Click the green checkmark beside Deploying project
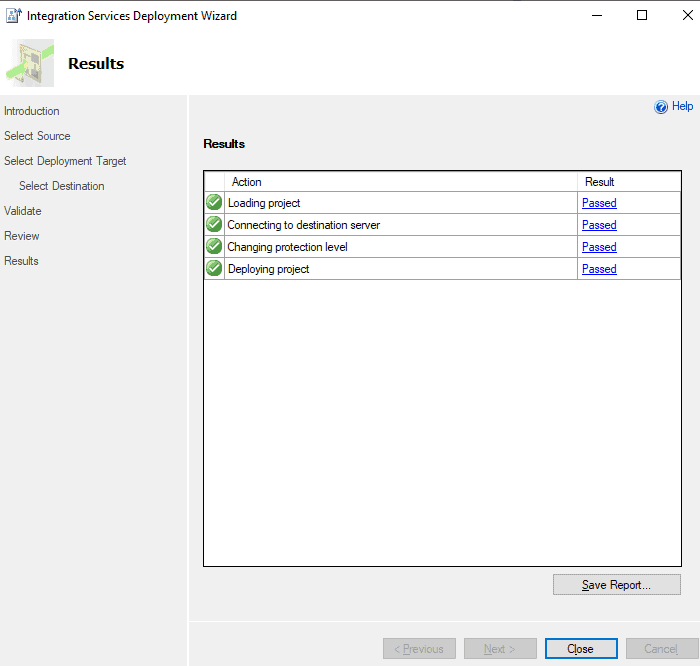 214,268
